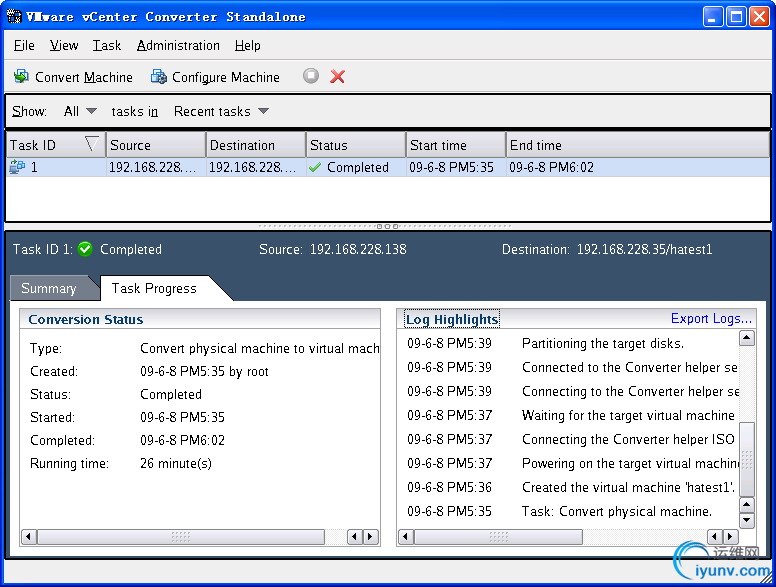Click Conversion Status horizontal scrollbar thumb

click(x=181, y=537)
